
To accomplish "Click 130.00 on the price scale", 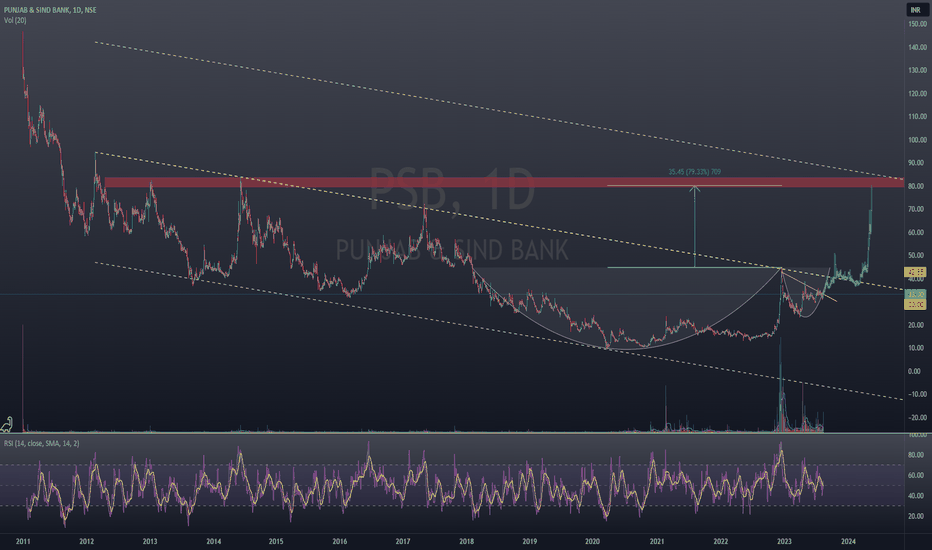I will coord(917,71).
